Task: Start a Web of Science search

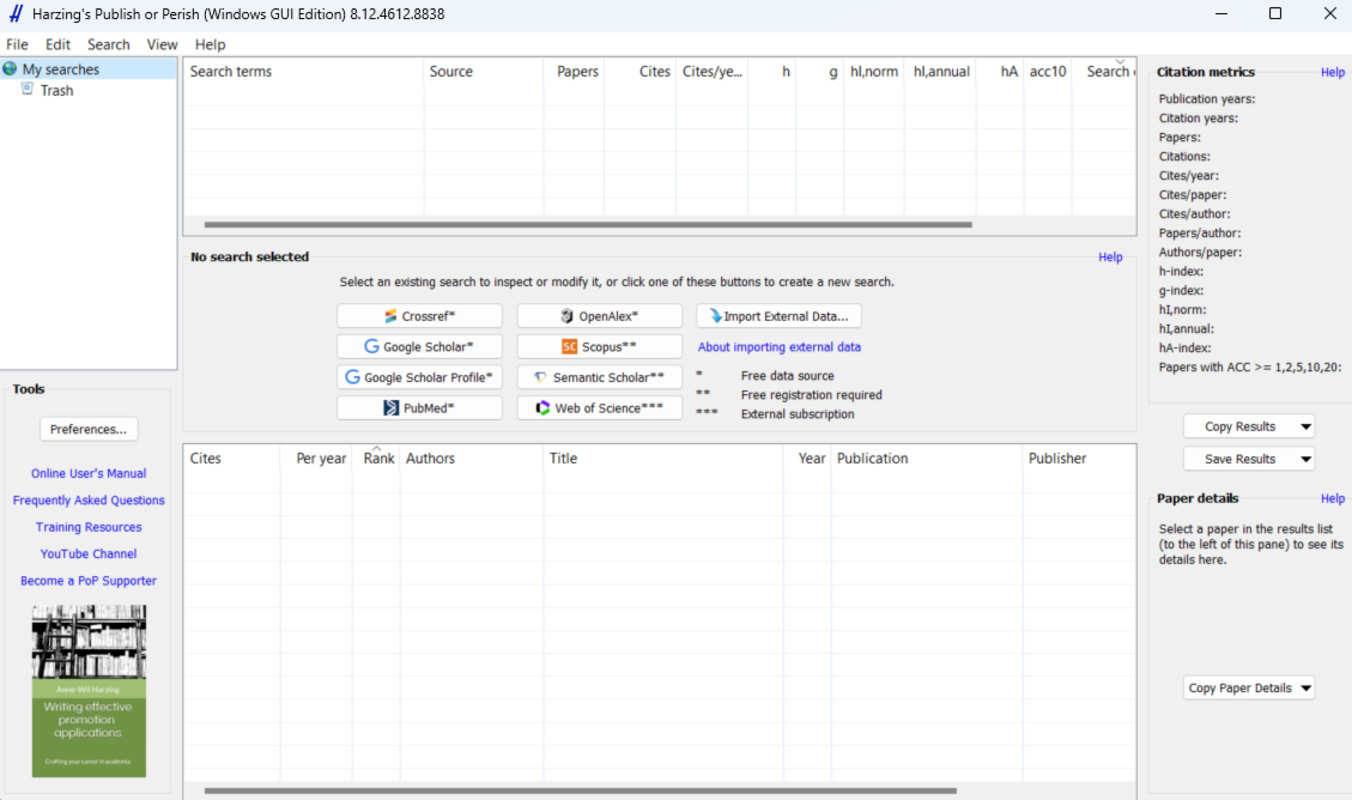Action: click(599, 408)
